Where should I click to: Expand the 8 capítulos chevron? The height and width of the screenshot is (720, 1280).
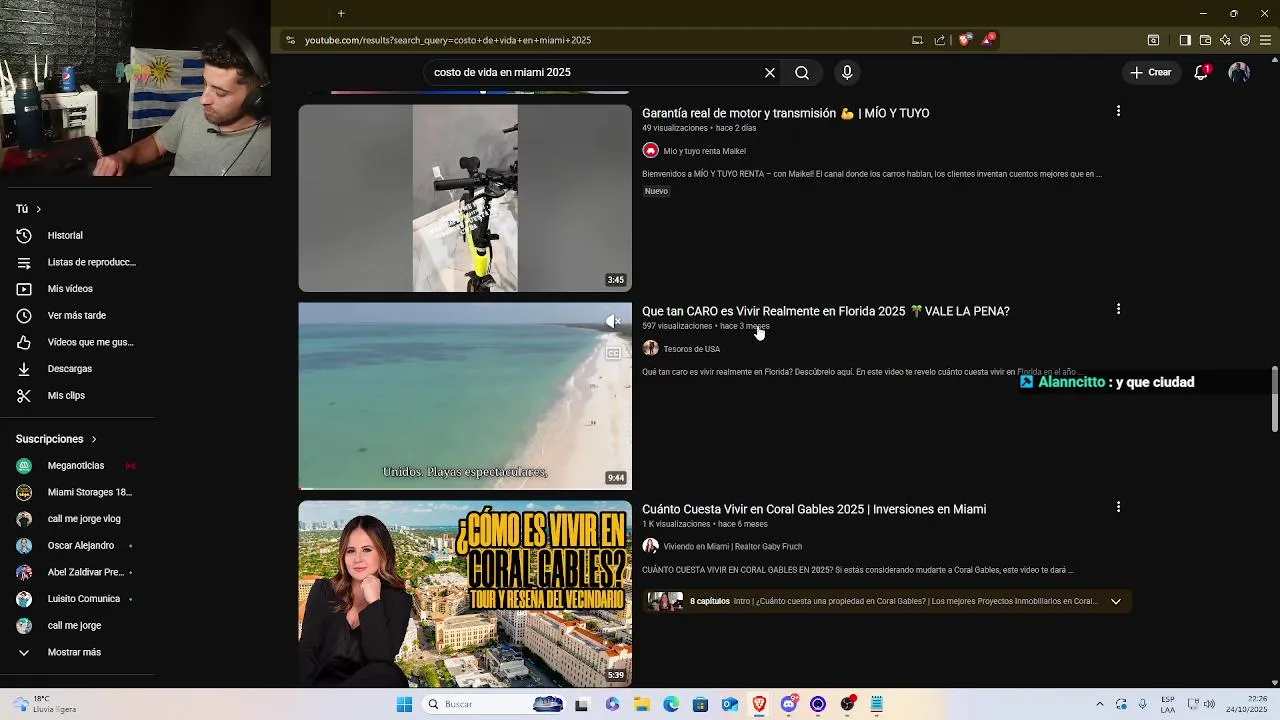pos(1116,601)
